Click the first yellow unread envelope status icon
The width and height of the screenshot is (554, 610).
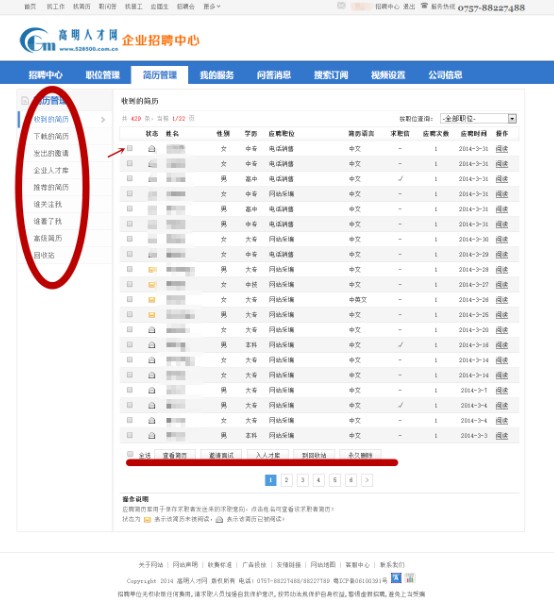[152, 270]
